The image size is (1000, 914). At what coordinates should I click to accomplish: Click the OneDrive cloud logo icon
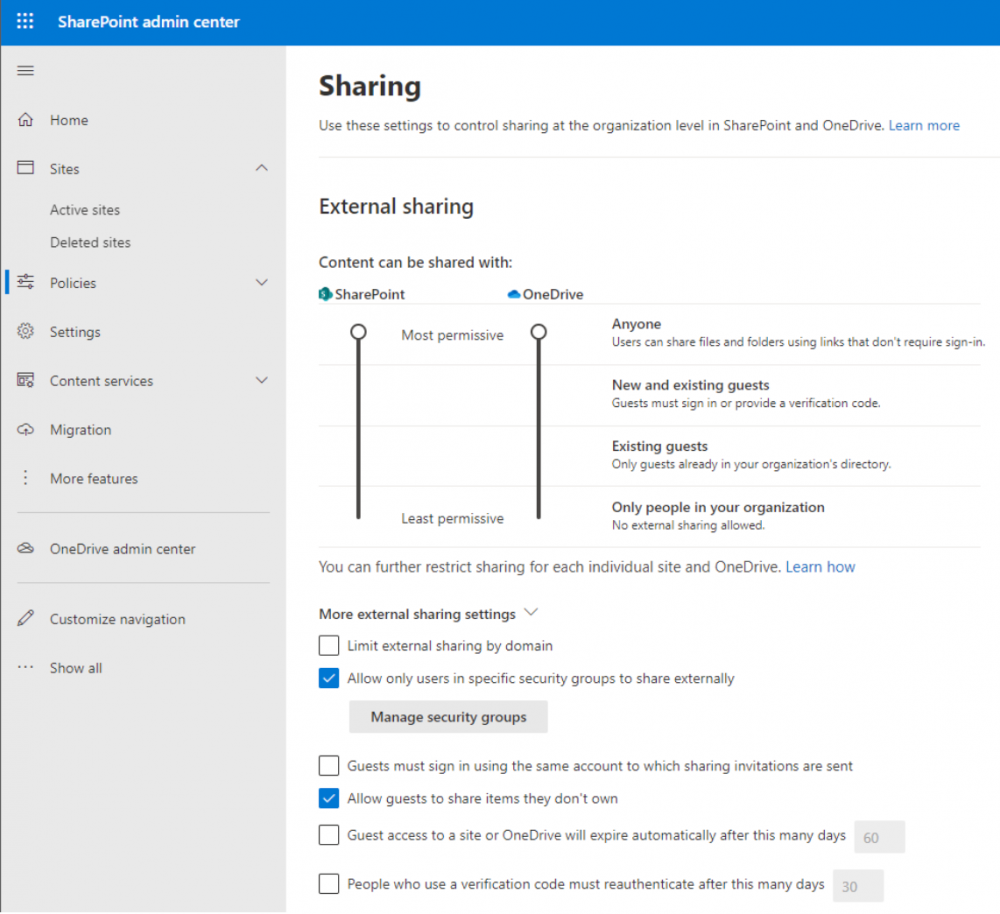coord(514,294)
